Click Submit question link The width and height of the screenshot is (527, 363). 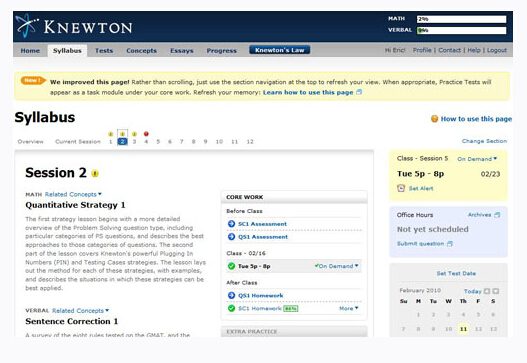[x=420, y=244]
